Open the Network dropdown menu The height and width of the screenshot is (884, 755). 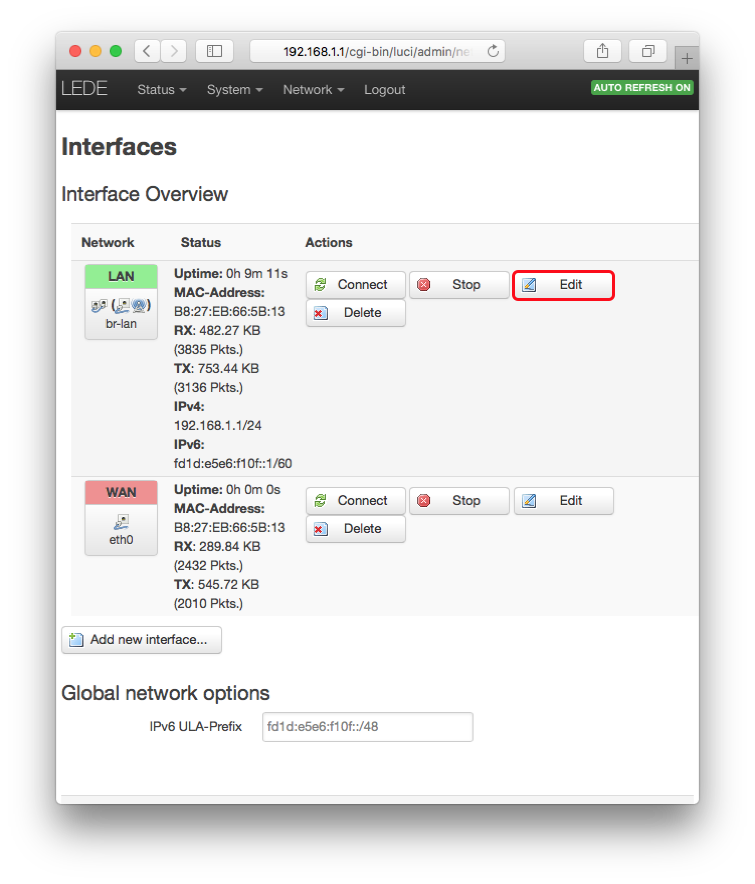point(314,90)
